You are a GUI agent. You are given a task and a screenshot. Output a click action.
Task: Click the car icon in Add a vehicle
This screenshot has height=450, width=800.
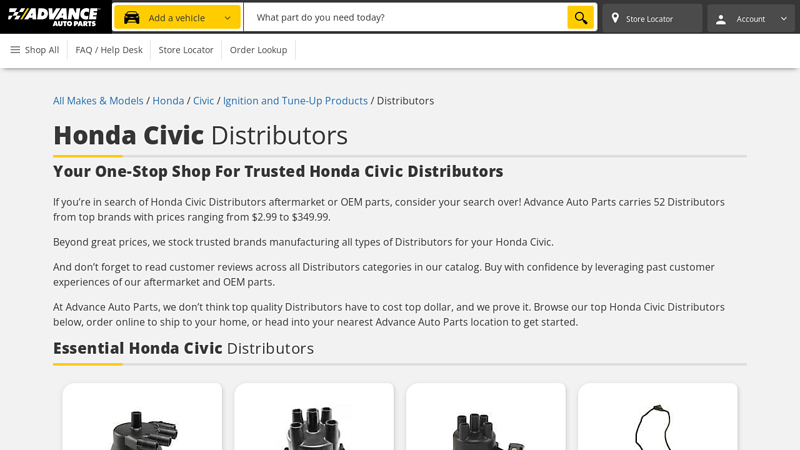coord(132,18)
